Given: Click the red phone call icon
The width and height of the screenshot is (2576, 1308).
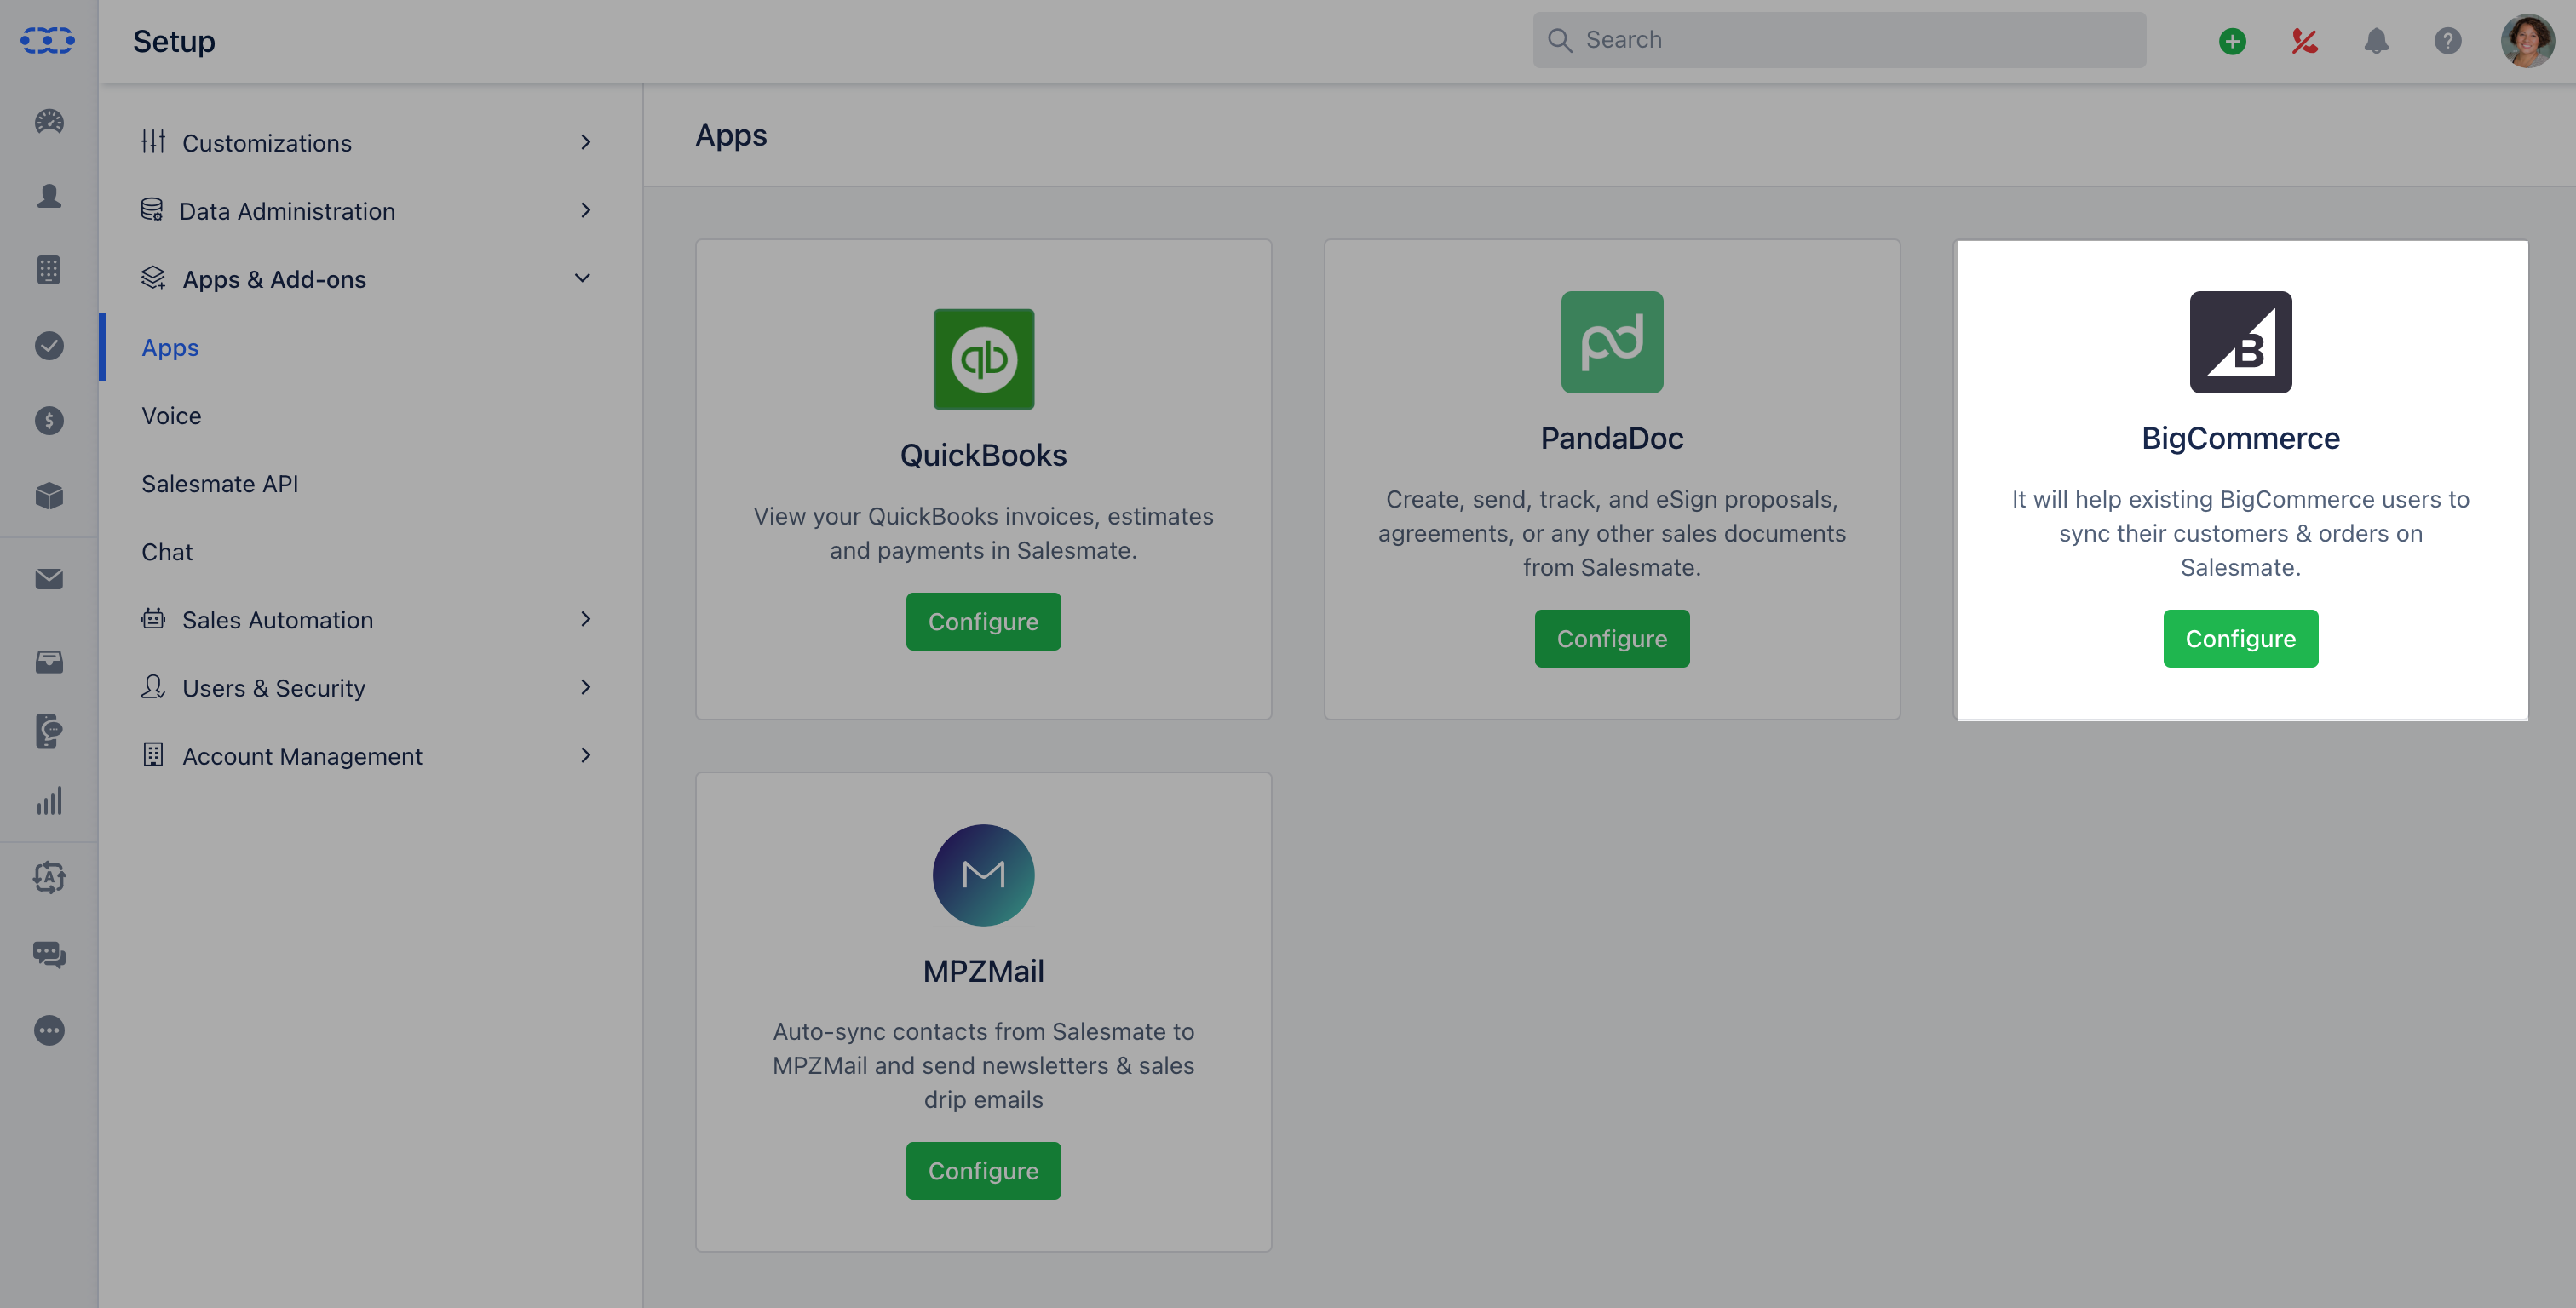Looking at the screenshot, I should tap(2304, 41).
